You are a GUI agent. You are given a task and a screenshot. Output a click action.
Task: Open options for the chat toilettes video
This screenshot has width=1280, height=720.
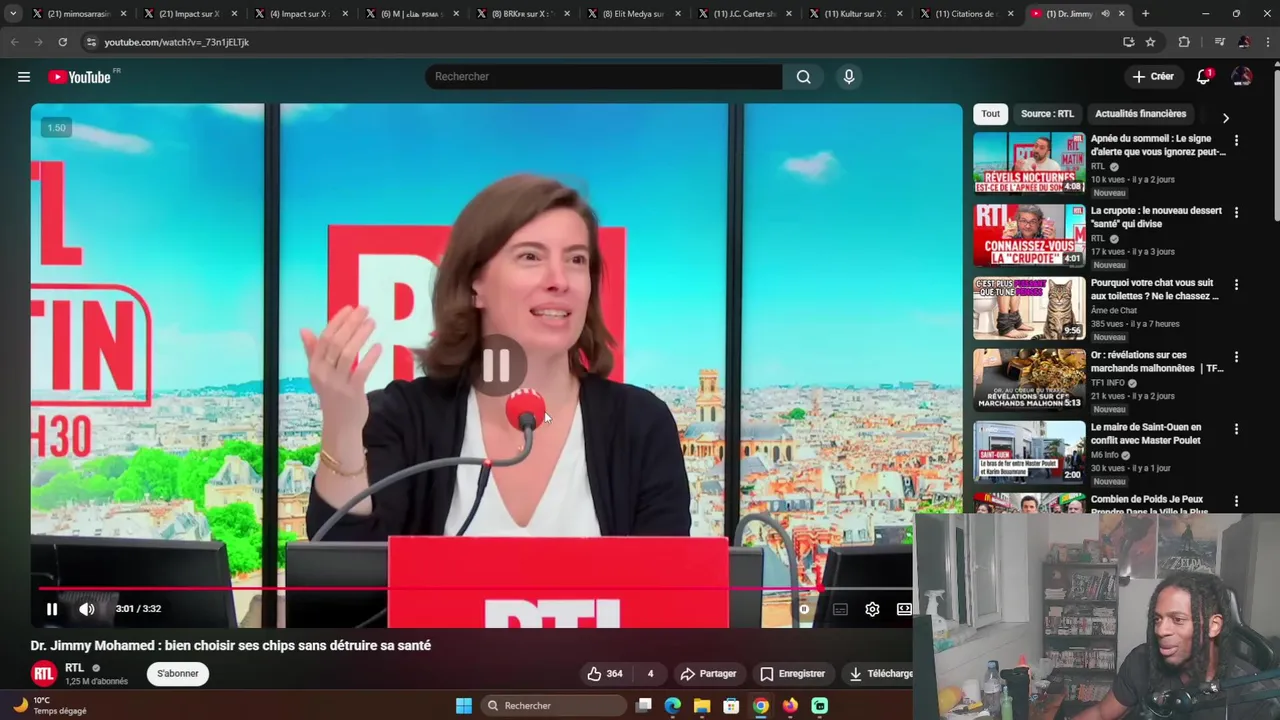coord(1236,285)
